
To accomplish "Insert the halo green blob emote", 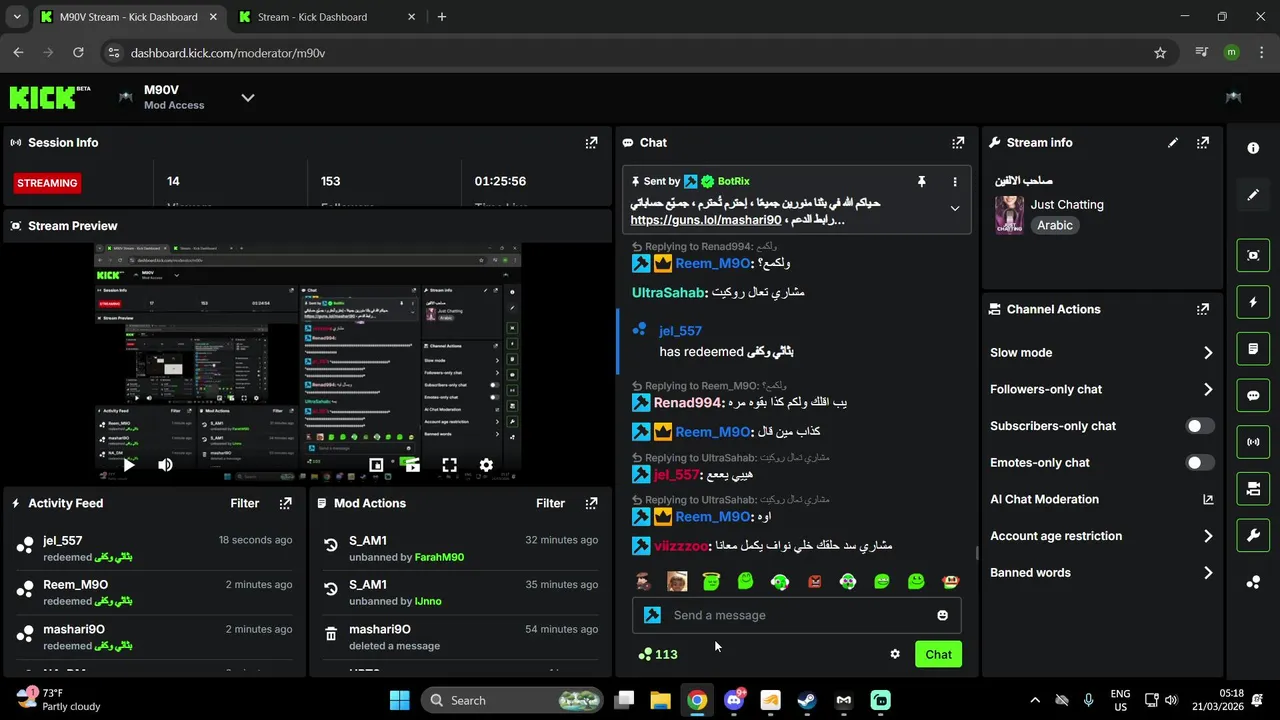I will (x=711, y=581).
